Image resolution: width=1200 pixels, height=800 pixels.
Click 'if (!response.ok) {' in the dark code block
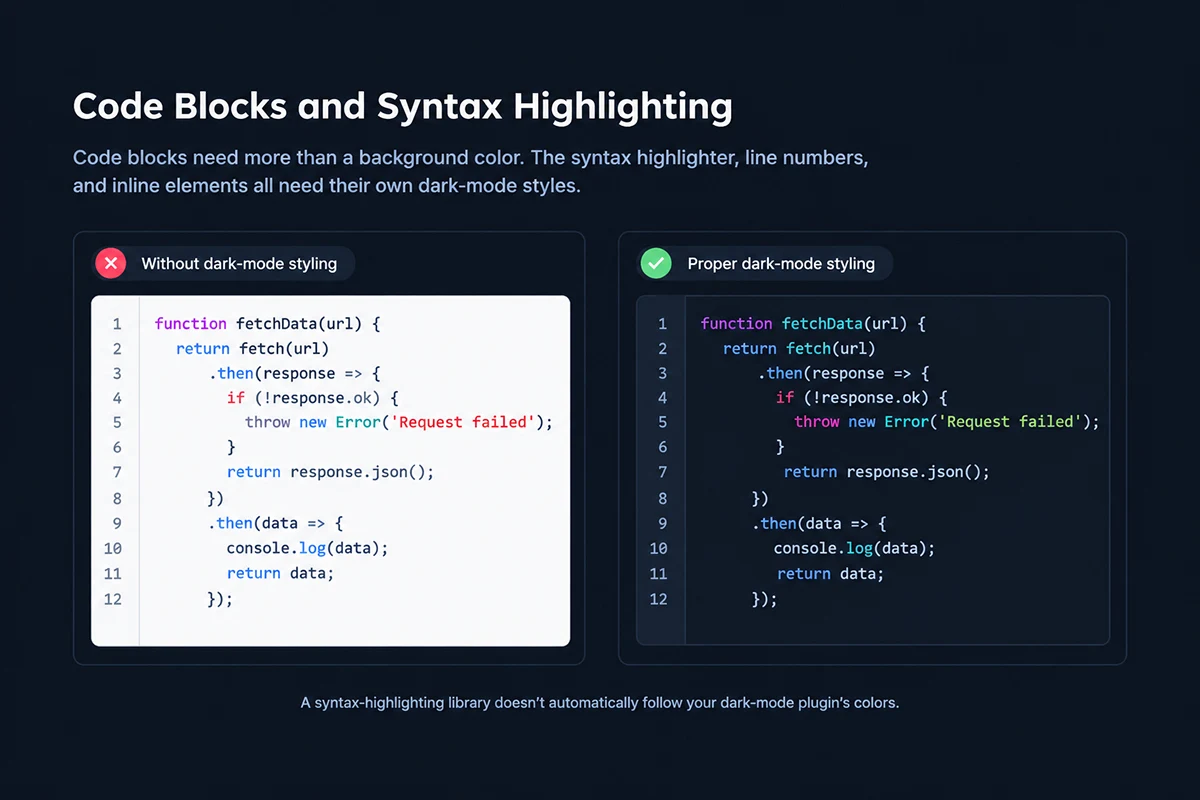click(861, 398)
